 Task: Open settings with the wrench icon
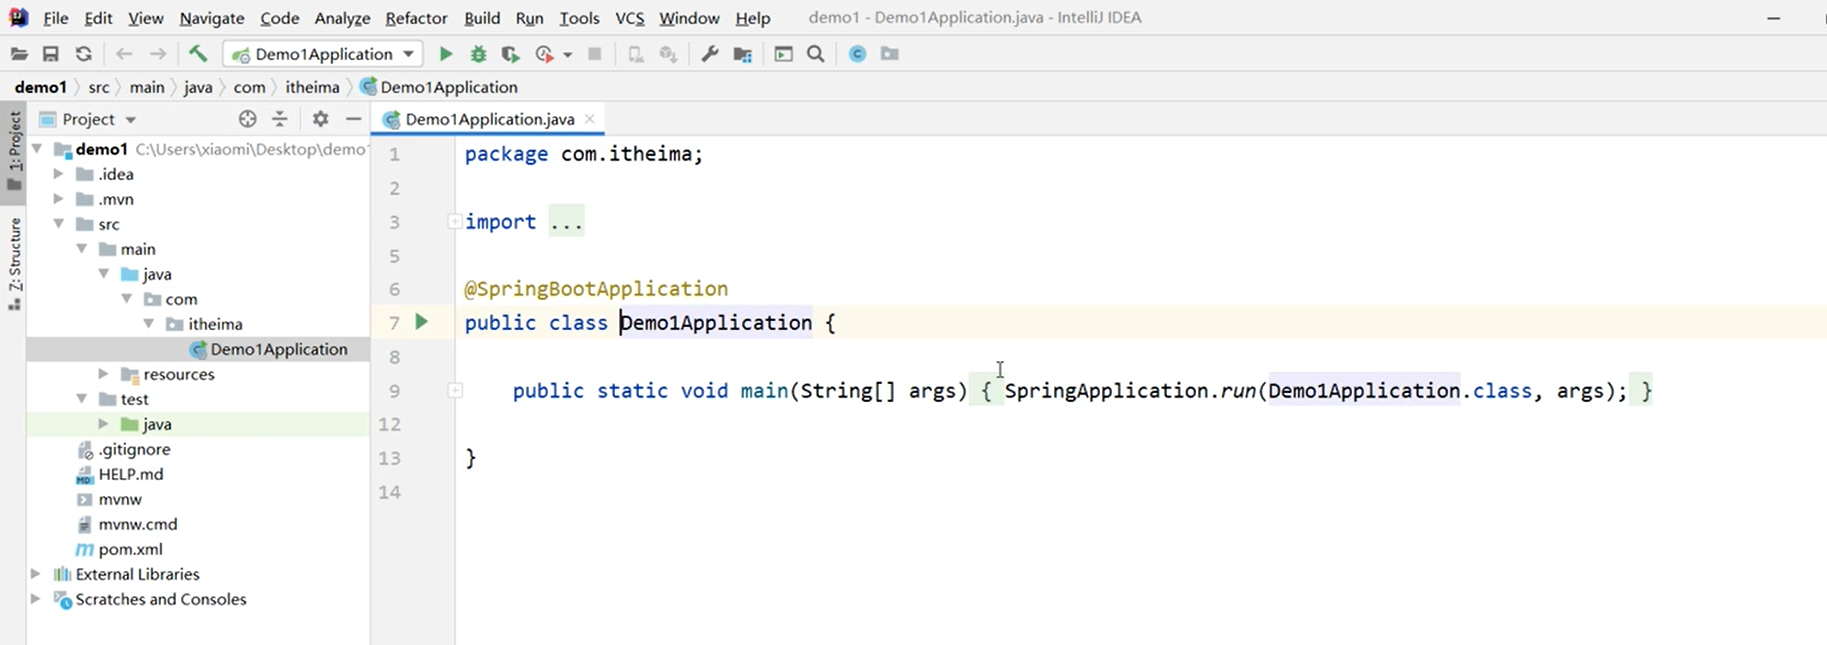[710, 54]
